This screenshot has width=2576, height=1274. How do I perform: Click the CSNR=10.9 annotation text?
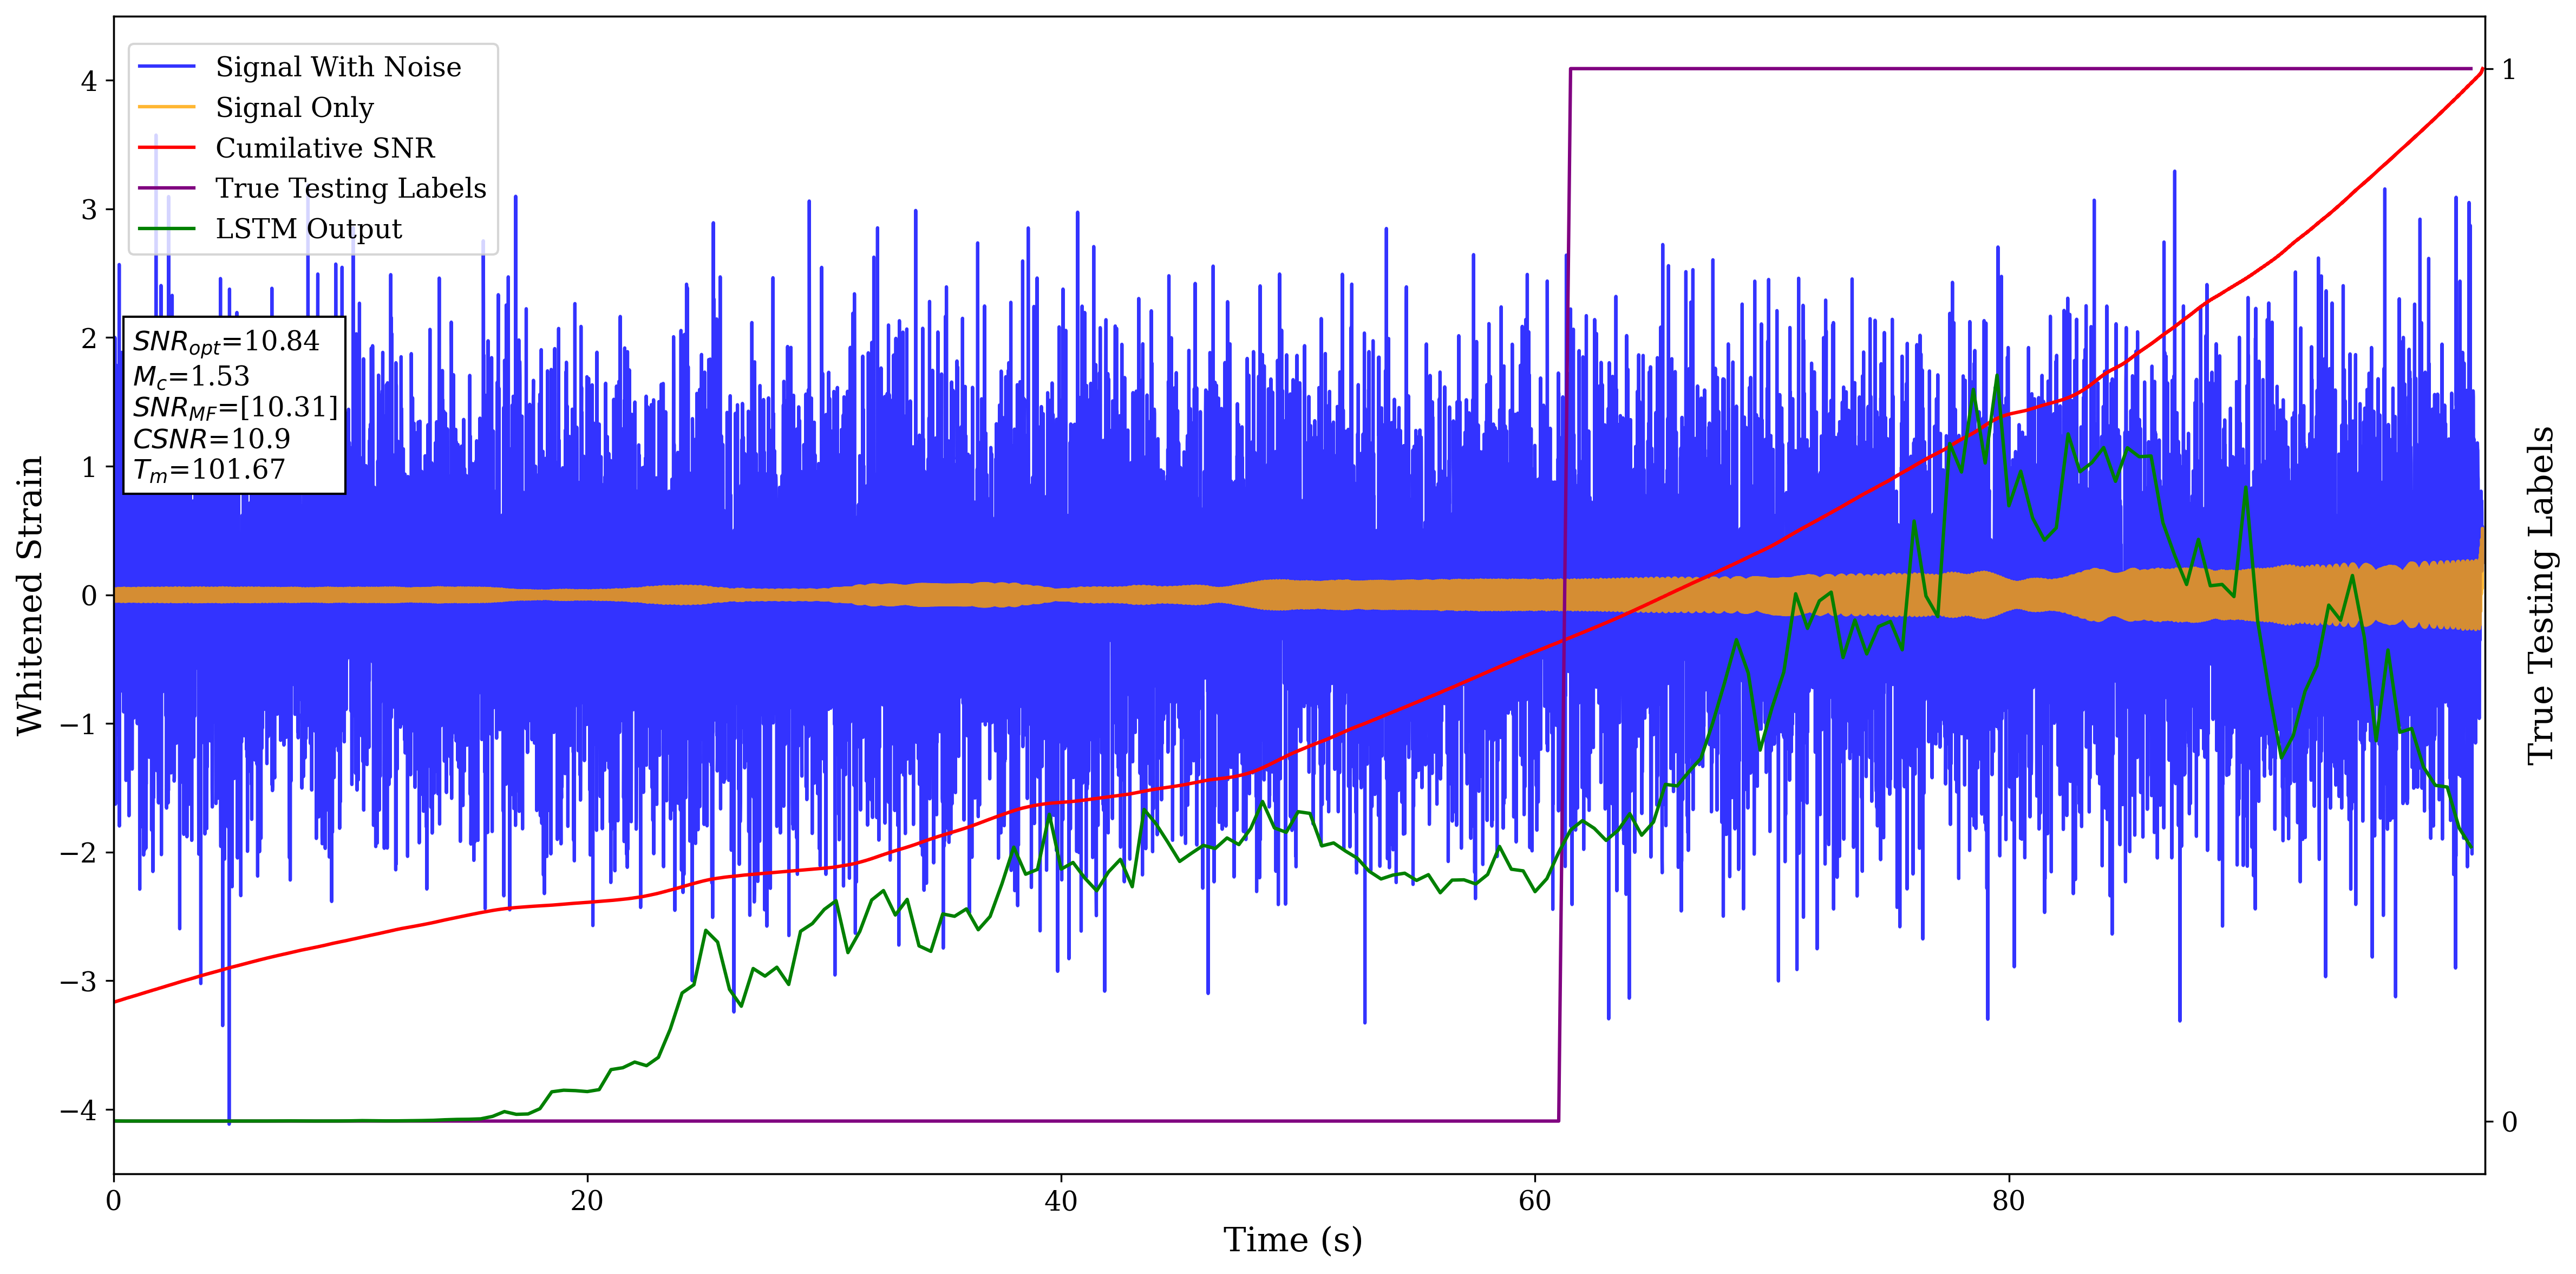[x=211, y=439]
